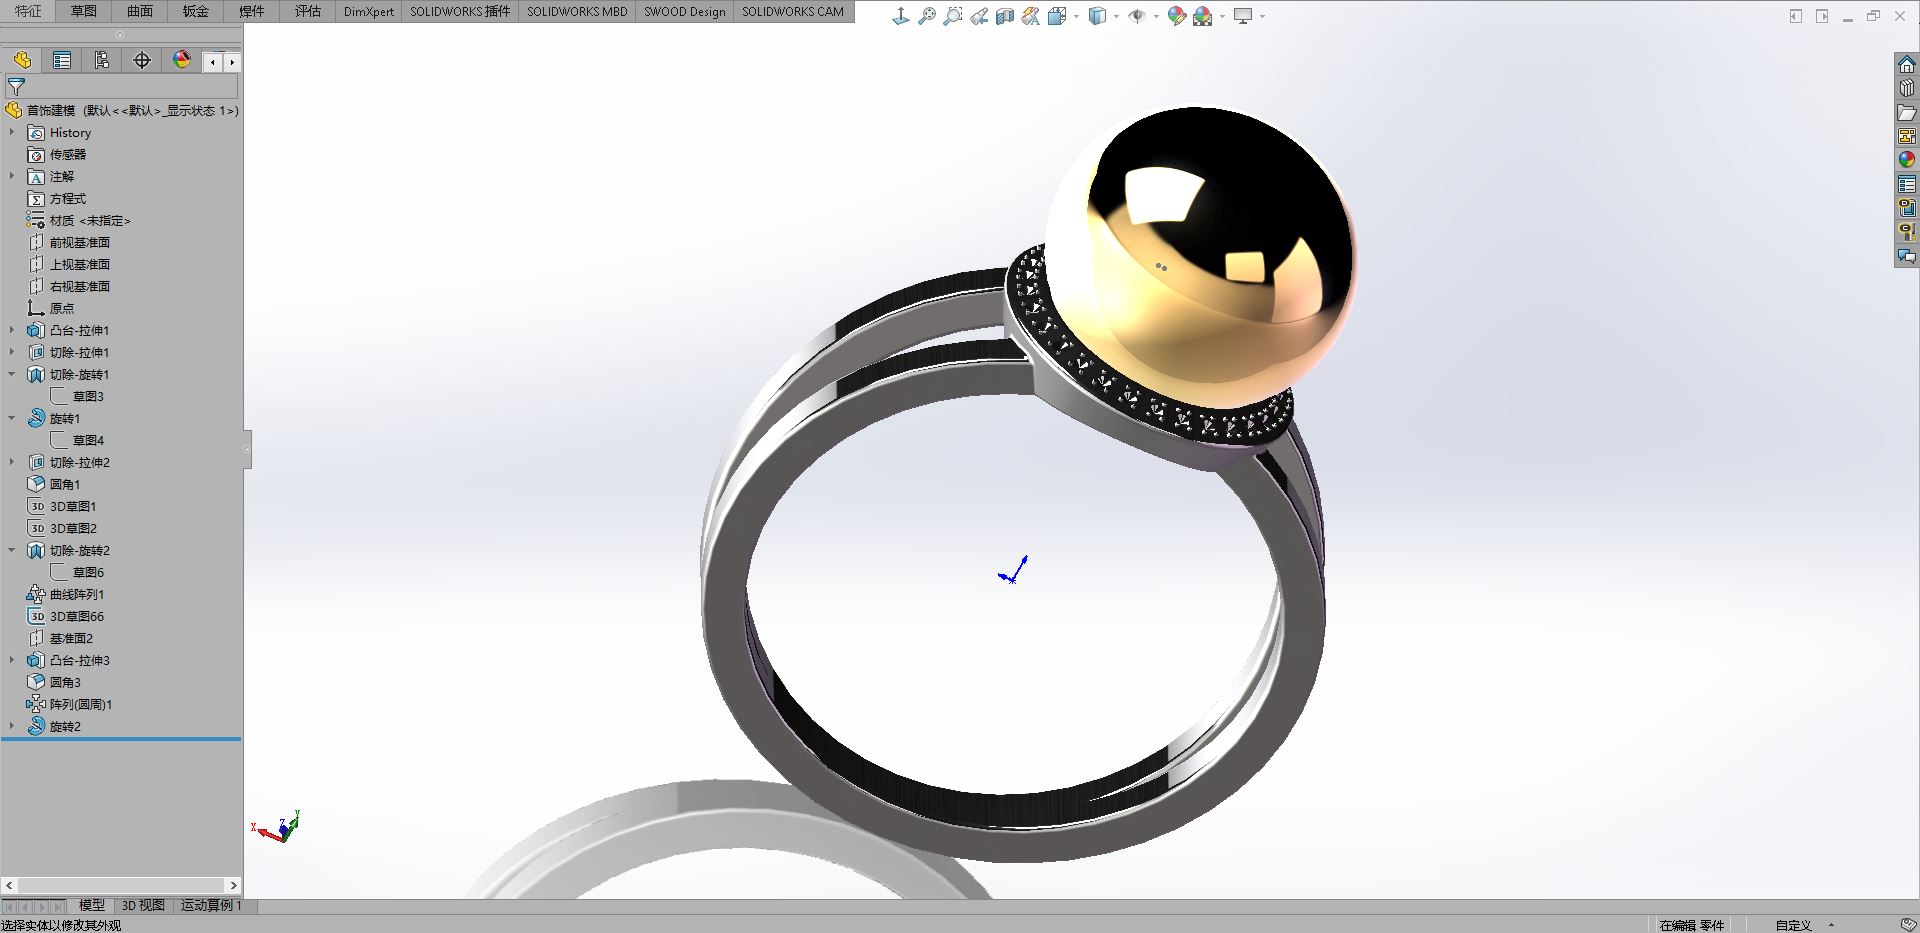Expand the History folder node
The width and height of the screenshot is (1920, 933).
(12, 132)
